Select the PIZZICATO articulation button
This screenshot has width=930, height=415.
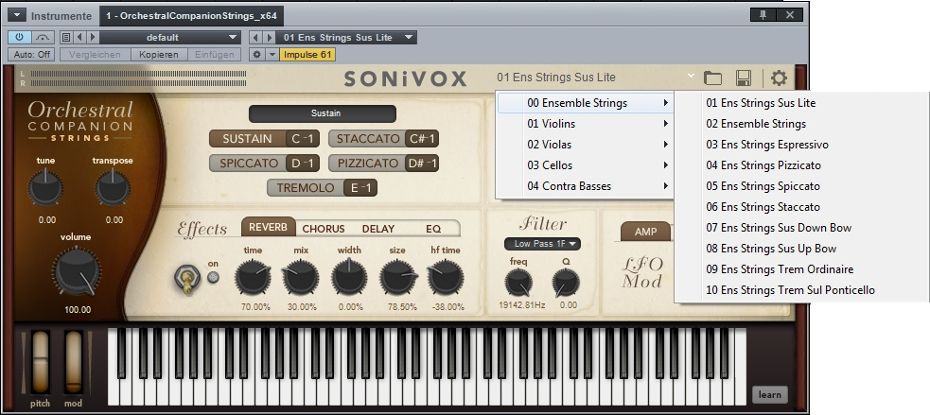[383, 163]
